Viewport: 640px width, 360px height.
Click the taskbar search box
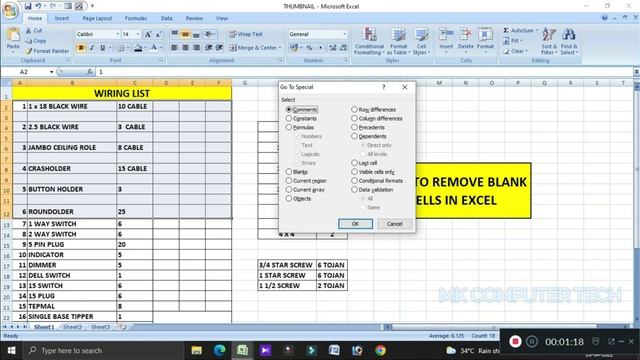point(103,350)
